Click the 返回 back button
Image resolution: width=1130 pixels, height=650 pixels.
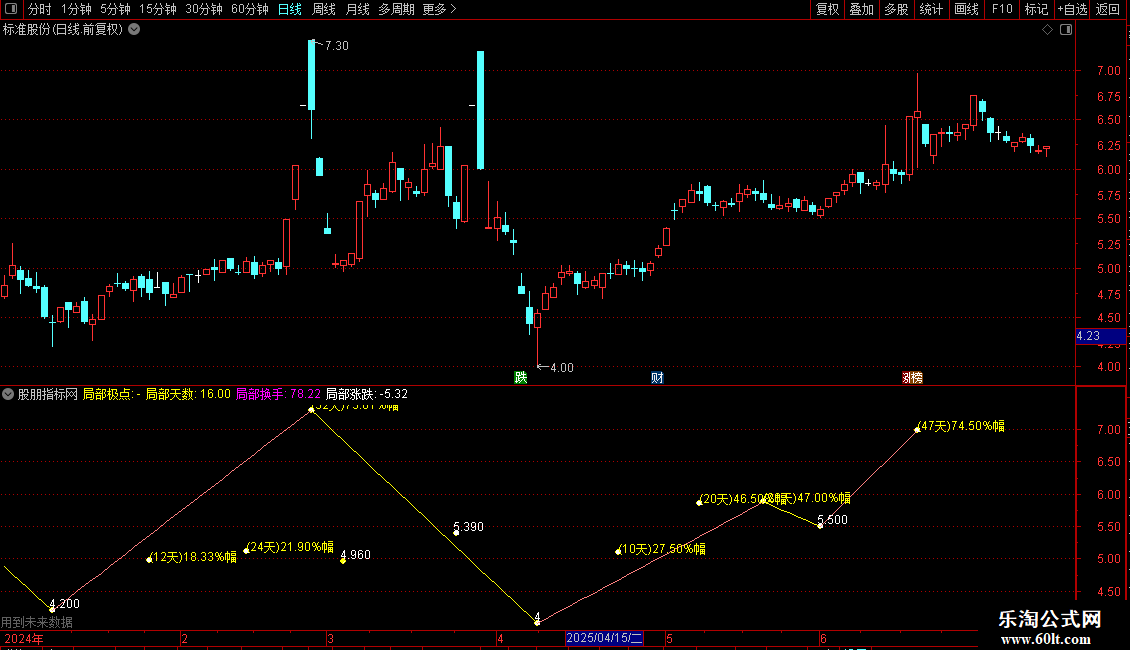point(1108,9)
